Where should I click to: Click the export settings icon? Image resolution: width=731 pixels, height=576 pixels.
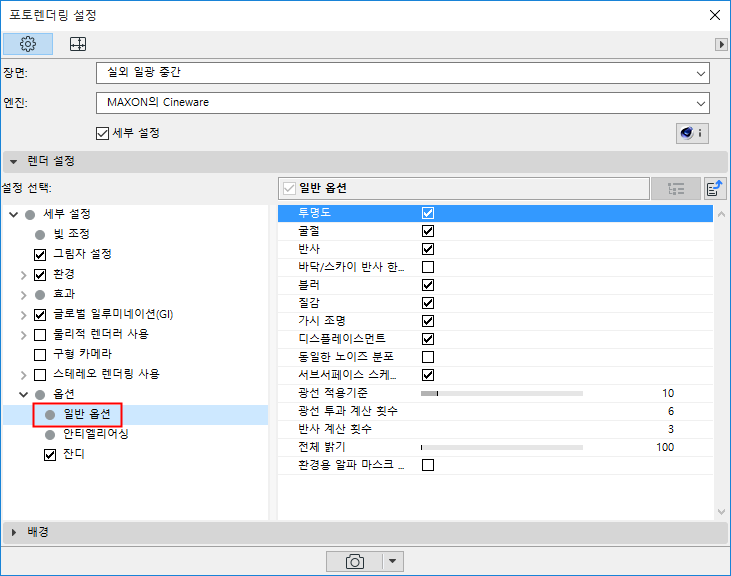tap(715, 189)
